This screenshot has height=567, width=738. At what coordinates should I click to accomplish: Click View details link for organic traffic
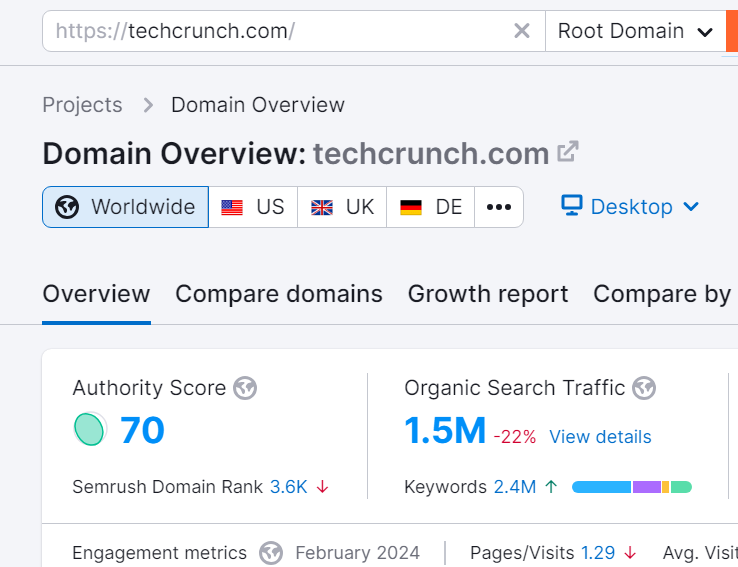click(x=600, y=437)
